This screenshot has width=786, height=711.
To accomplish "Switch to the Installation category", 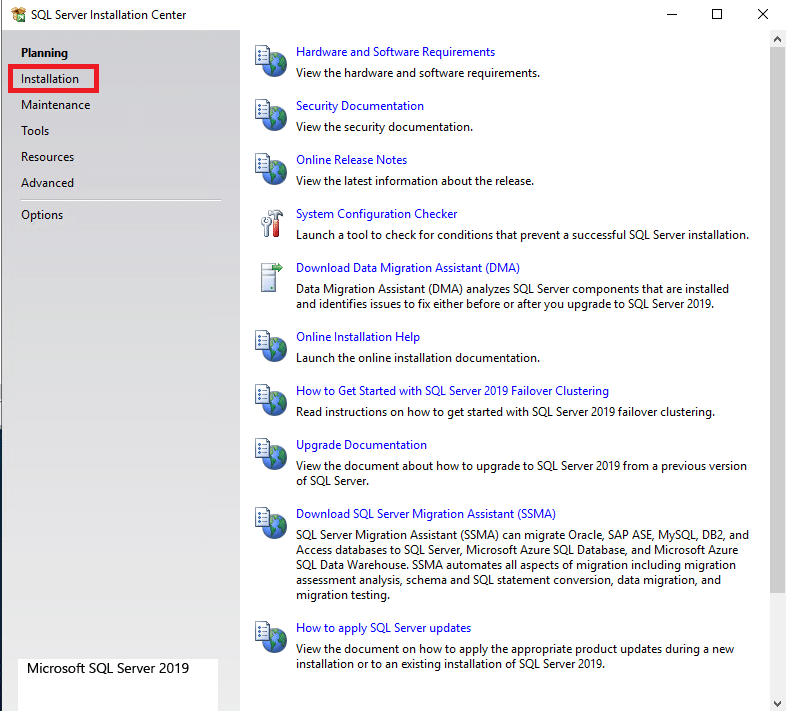I will [50, 79].
